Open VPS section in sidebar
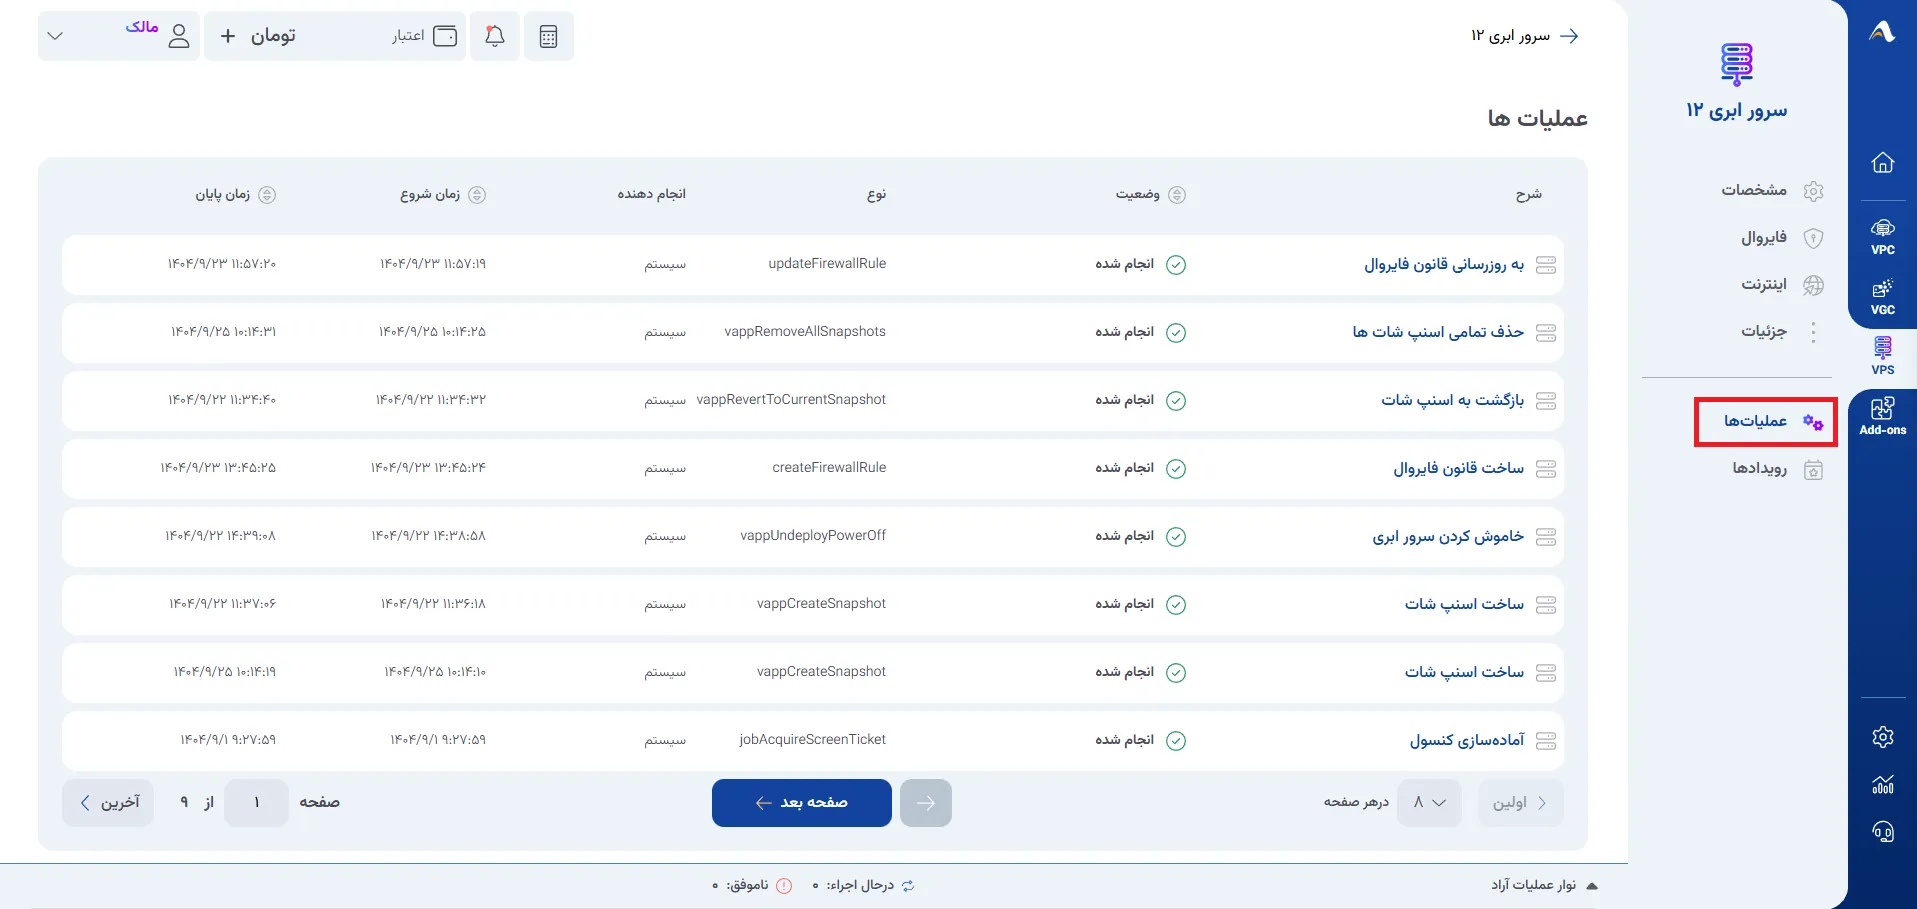 pyautogui.click(x=1883, y=356)
